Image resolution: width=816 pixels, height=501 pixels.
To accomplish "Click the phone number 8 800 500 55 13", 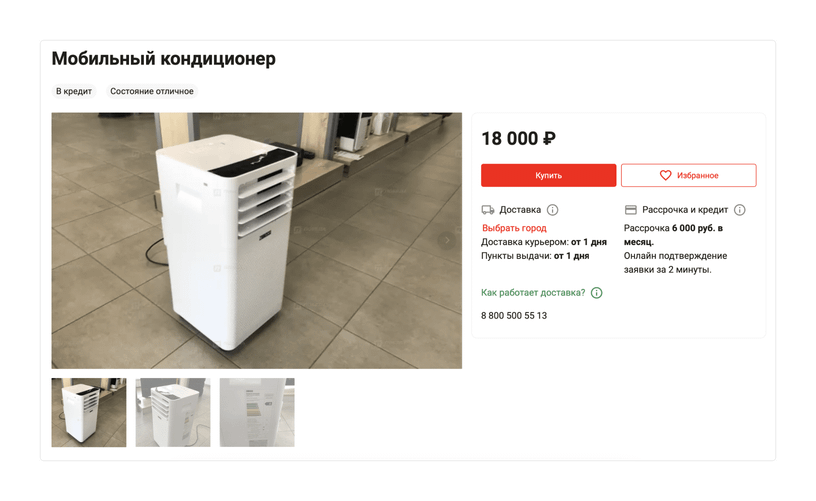I will (x=514, y=315).
